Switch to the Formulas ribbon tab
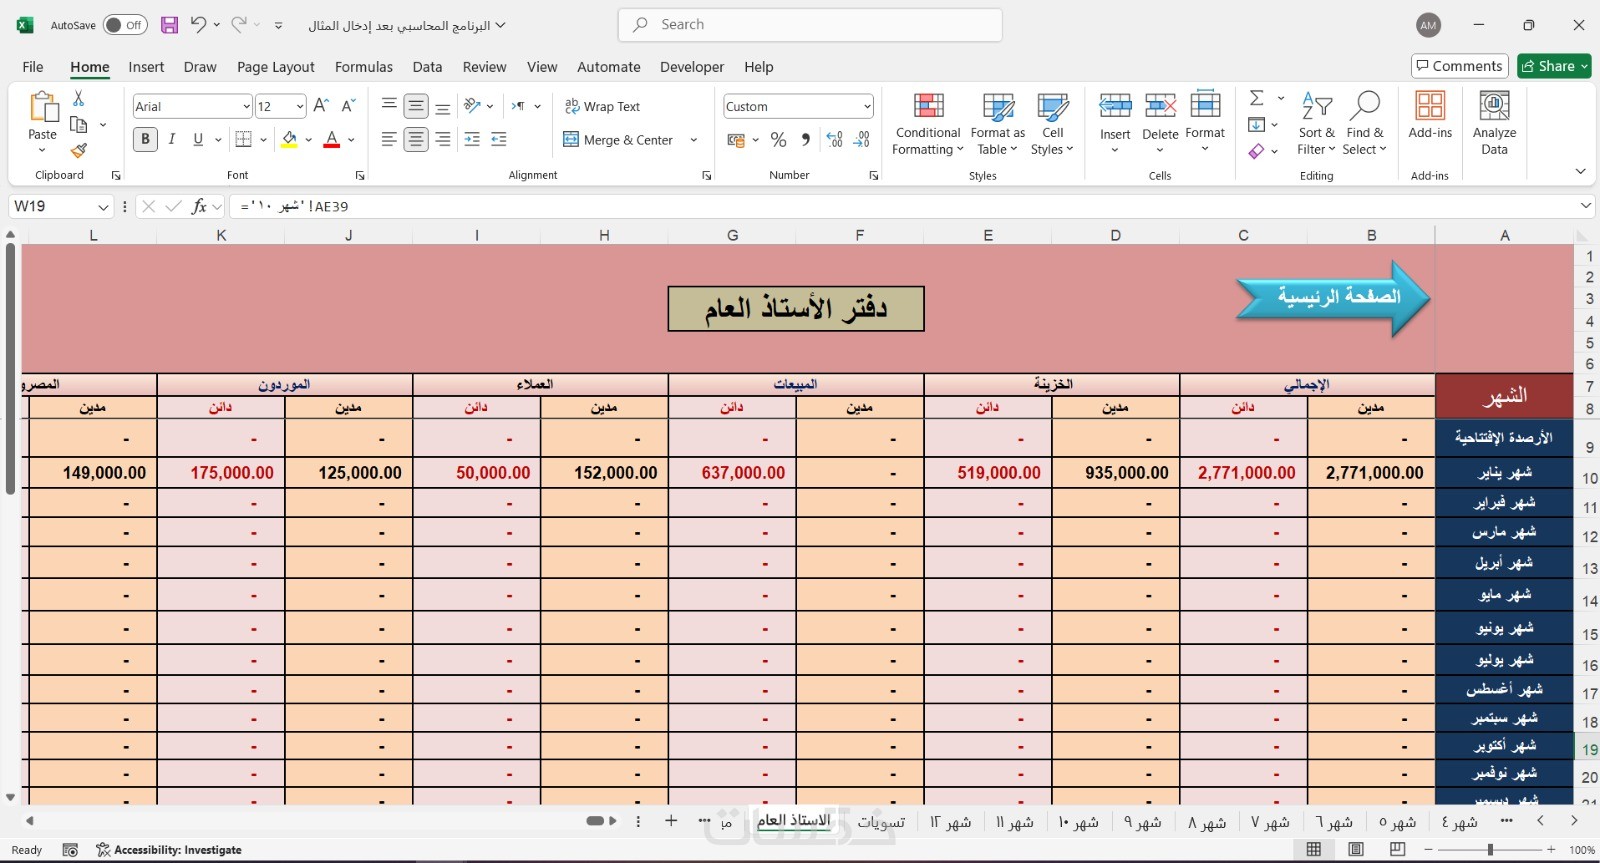Image resolution: width=1600 pixels, height=863 pixels. [x=364, y=67]
